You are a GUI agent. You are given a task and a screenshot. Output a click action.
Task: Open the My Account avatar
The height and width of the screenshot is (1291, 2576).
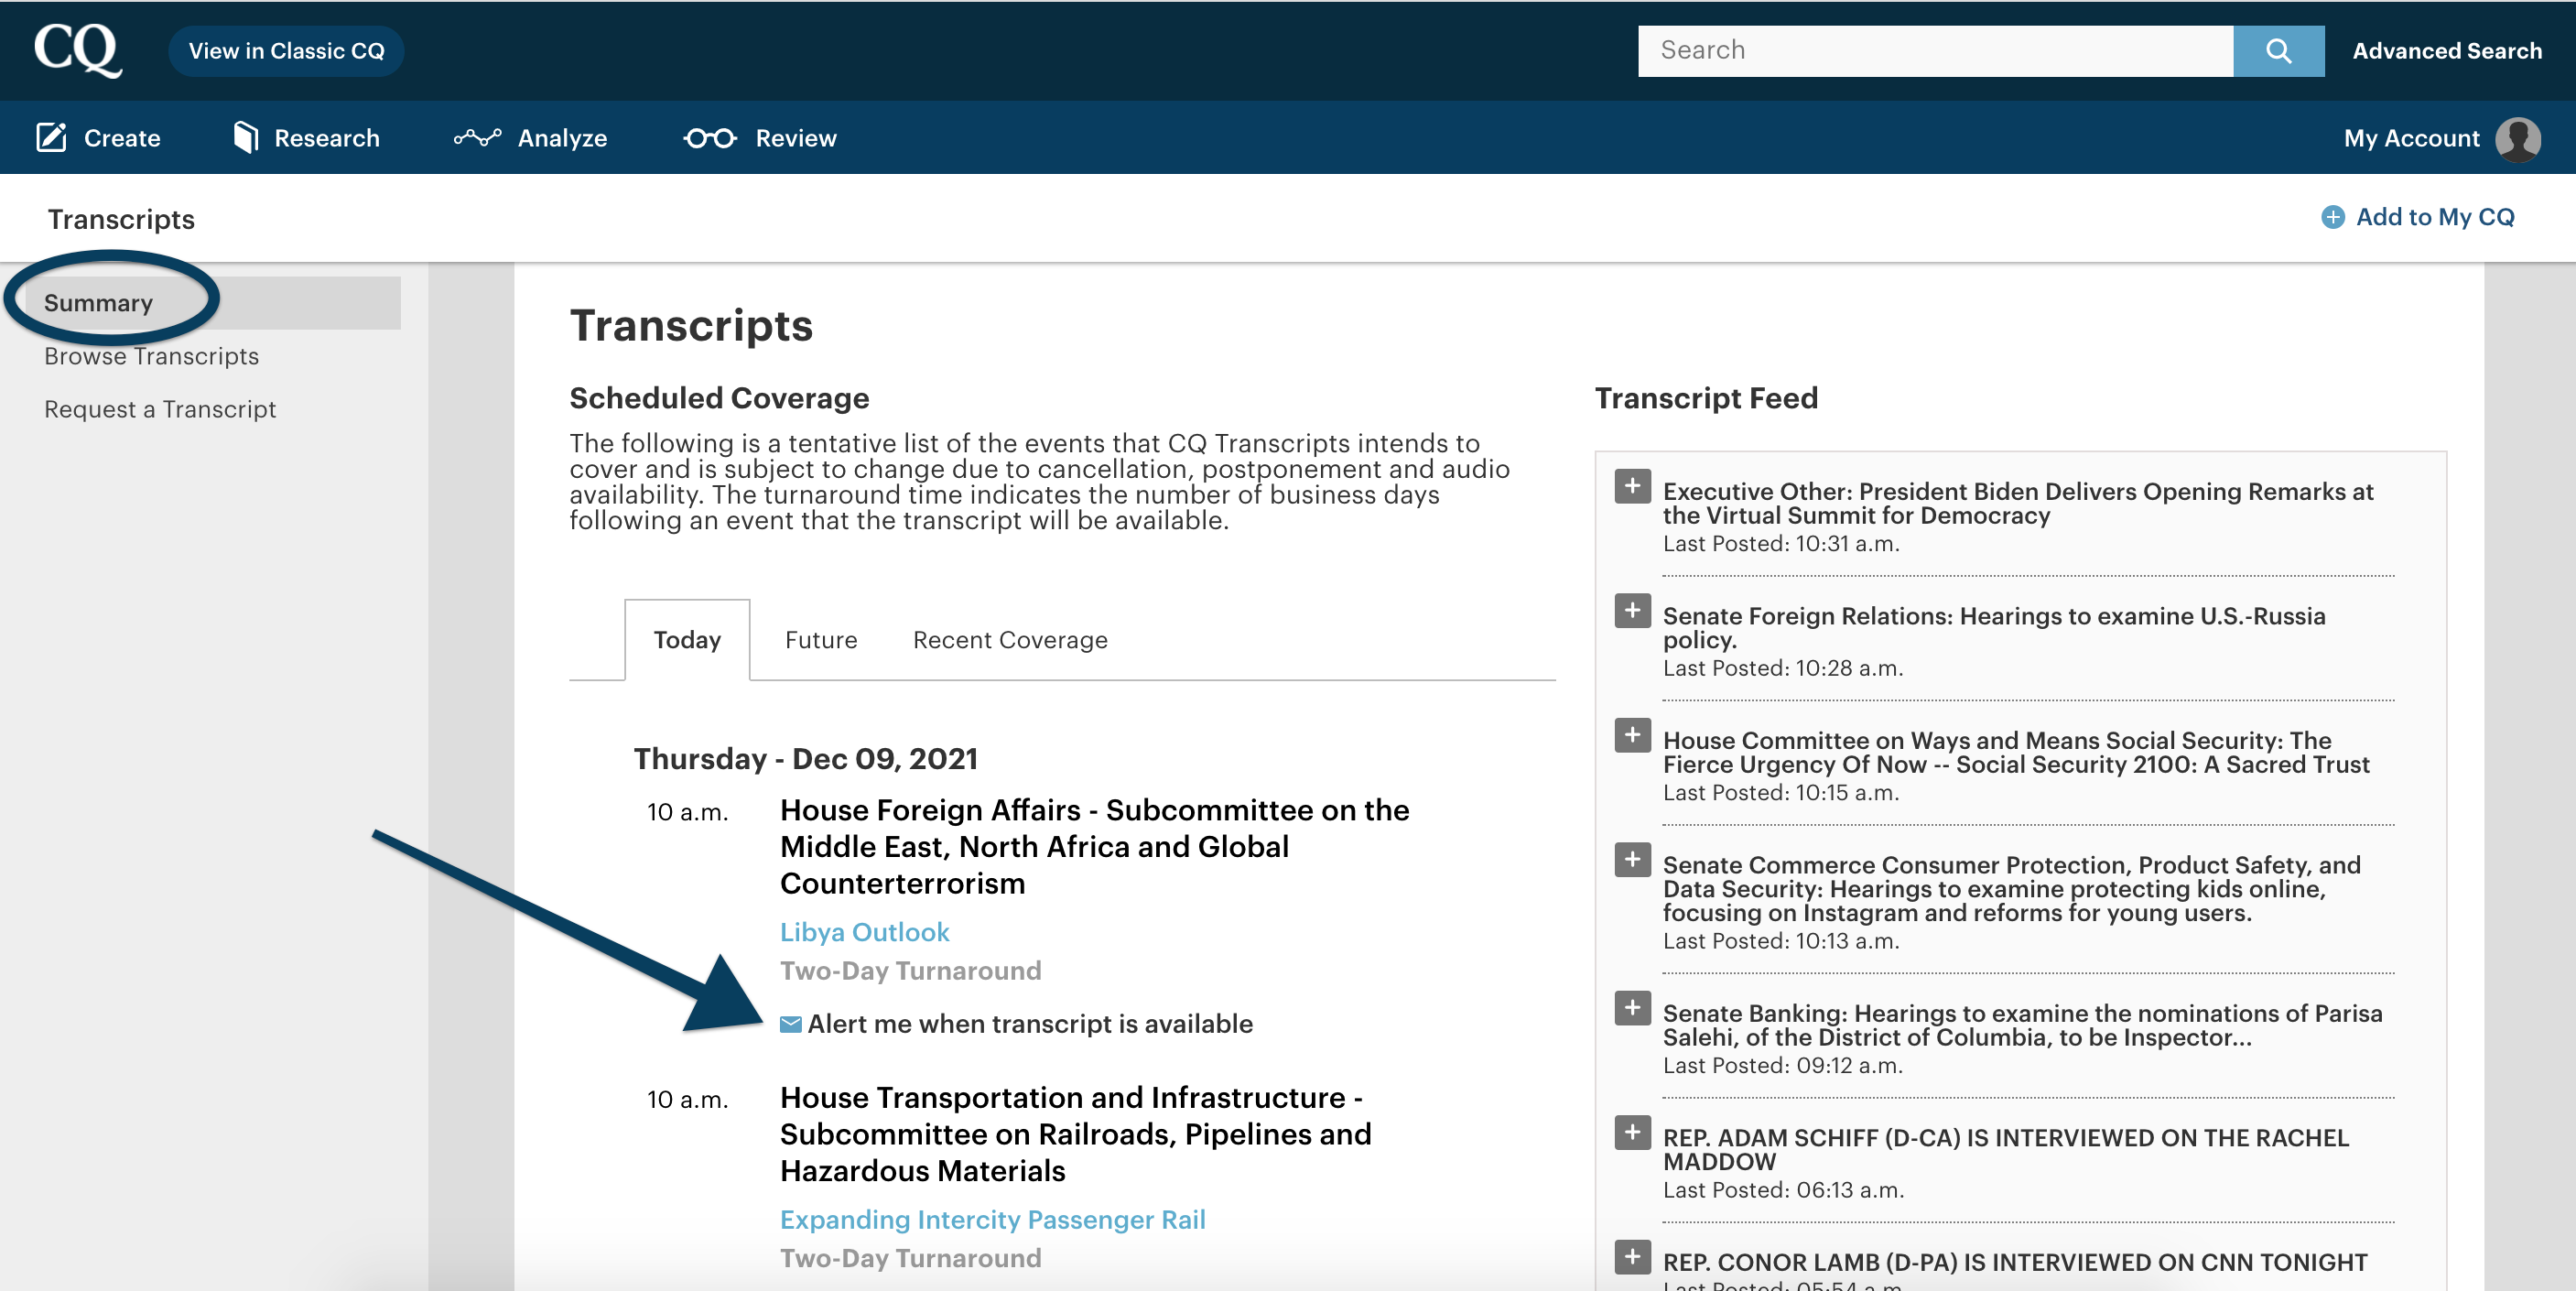click(x=2517, y=139)
